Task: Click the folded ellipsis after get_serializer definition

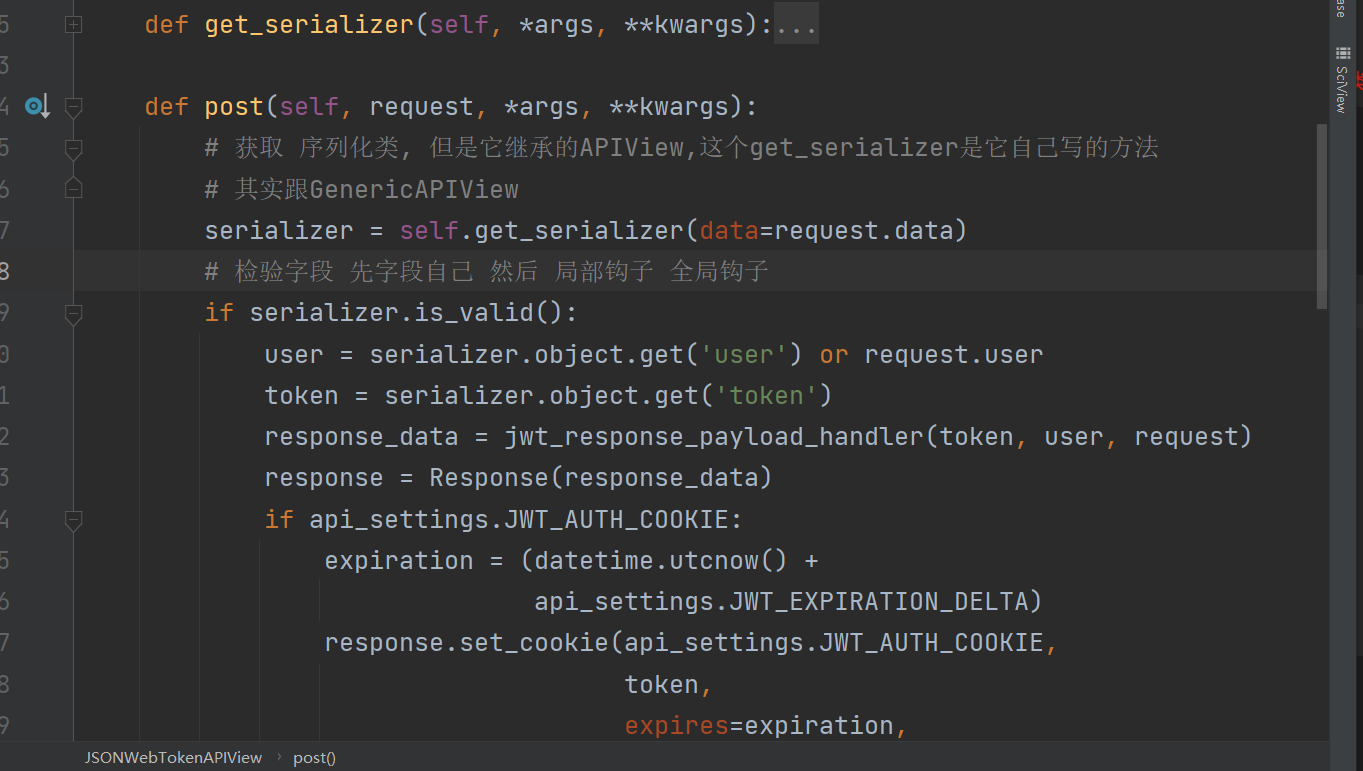Action: click(796, 24)
